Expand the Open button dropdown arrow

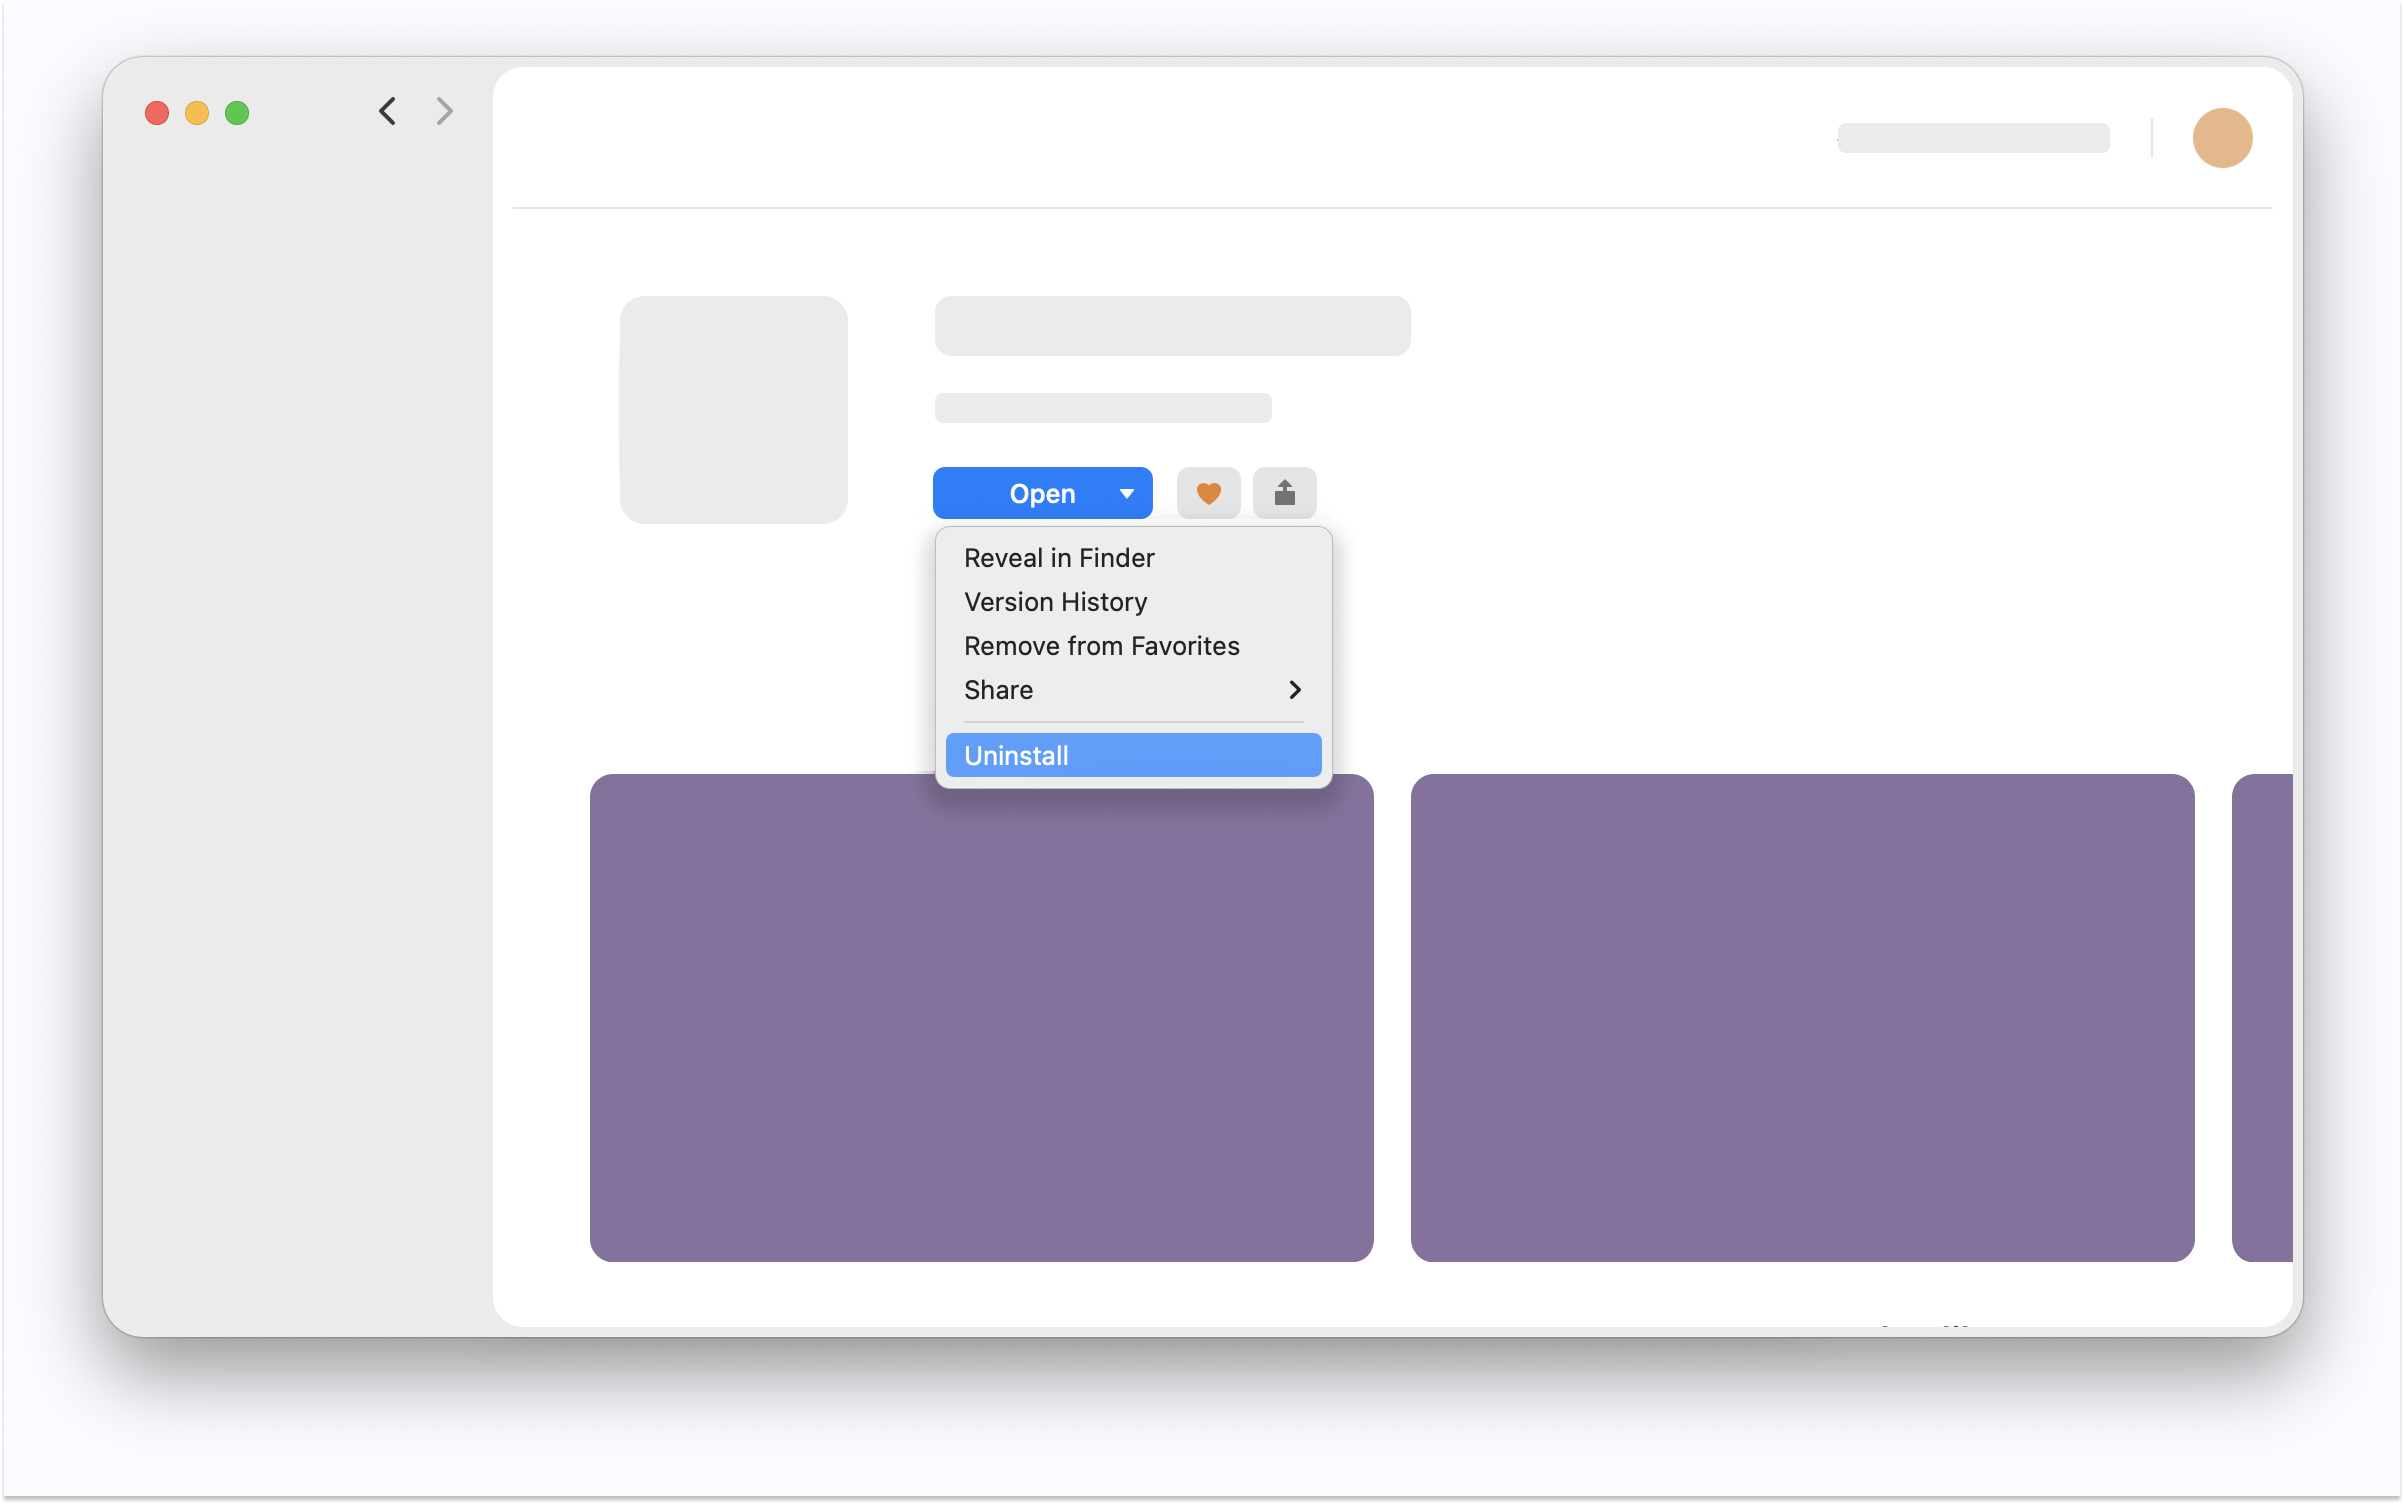(1122, 492)
